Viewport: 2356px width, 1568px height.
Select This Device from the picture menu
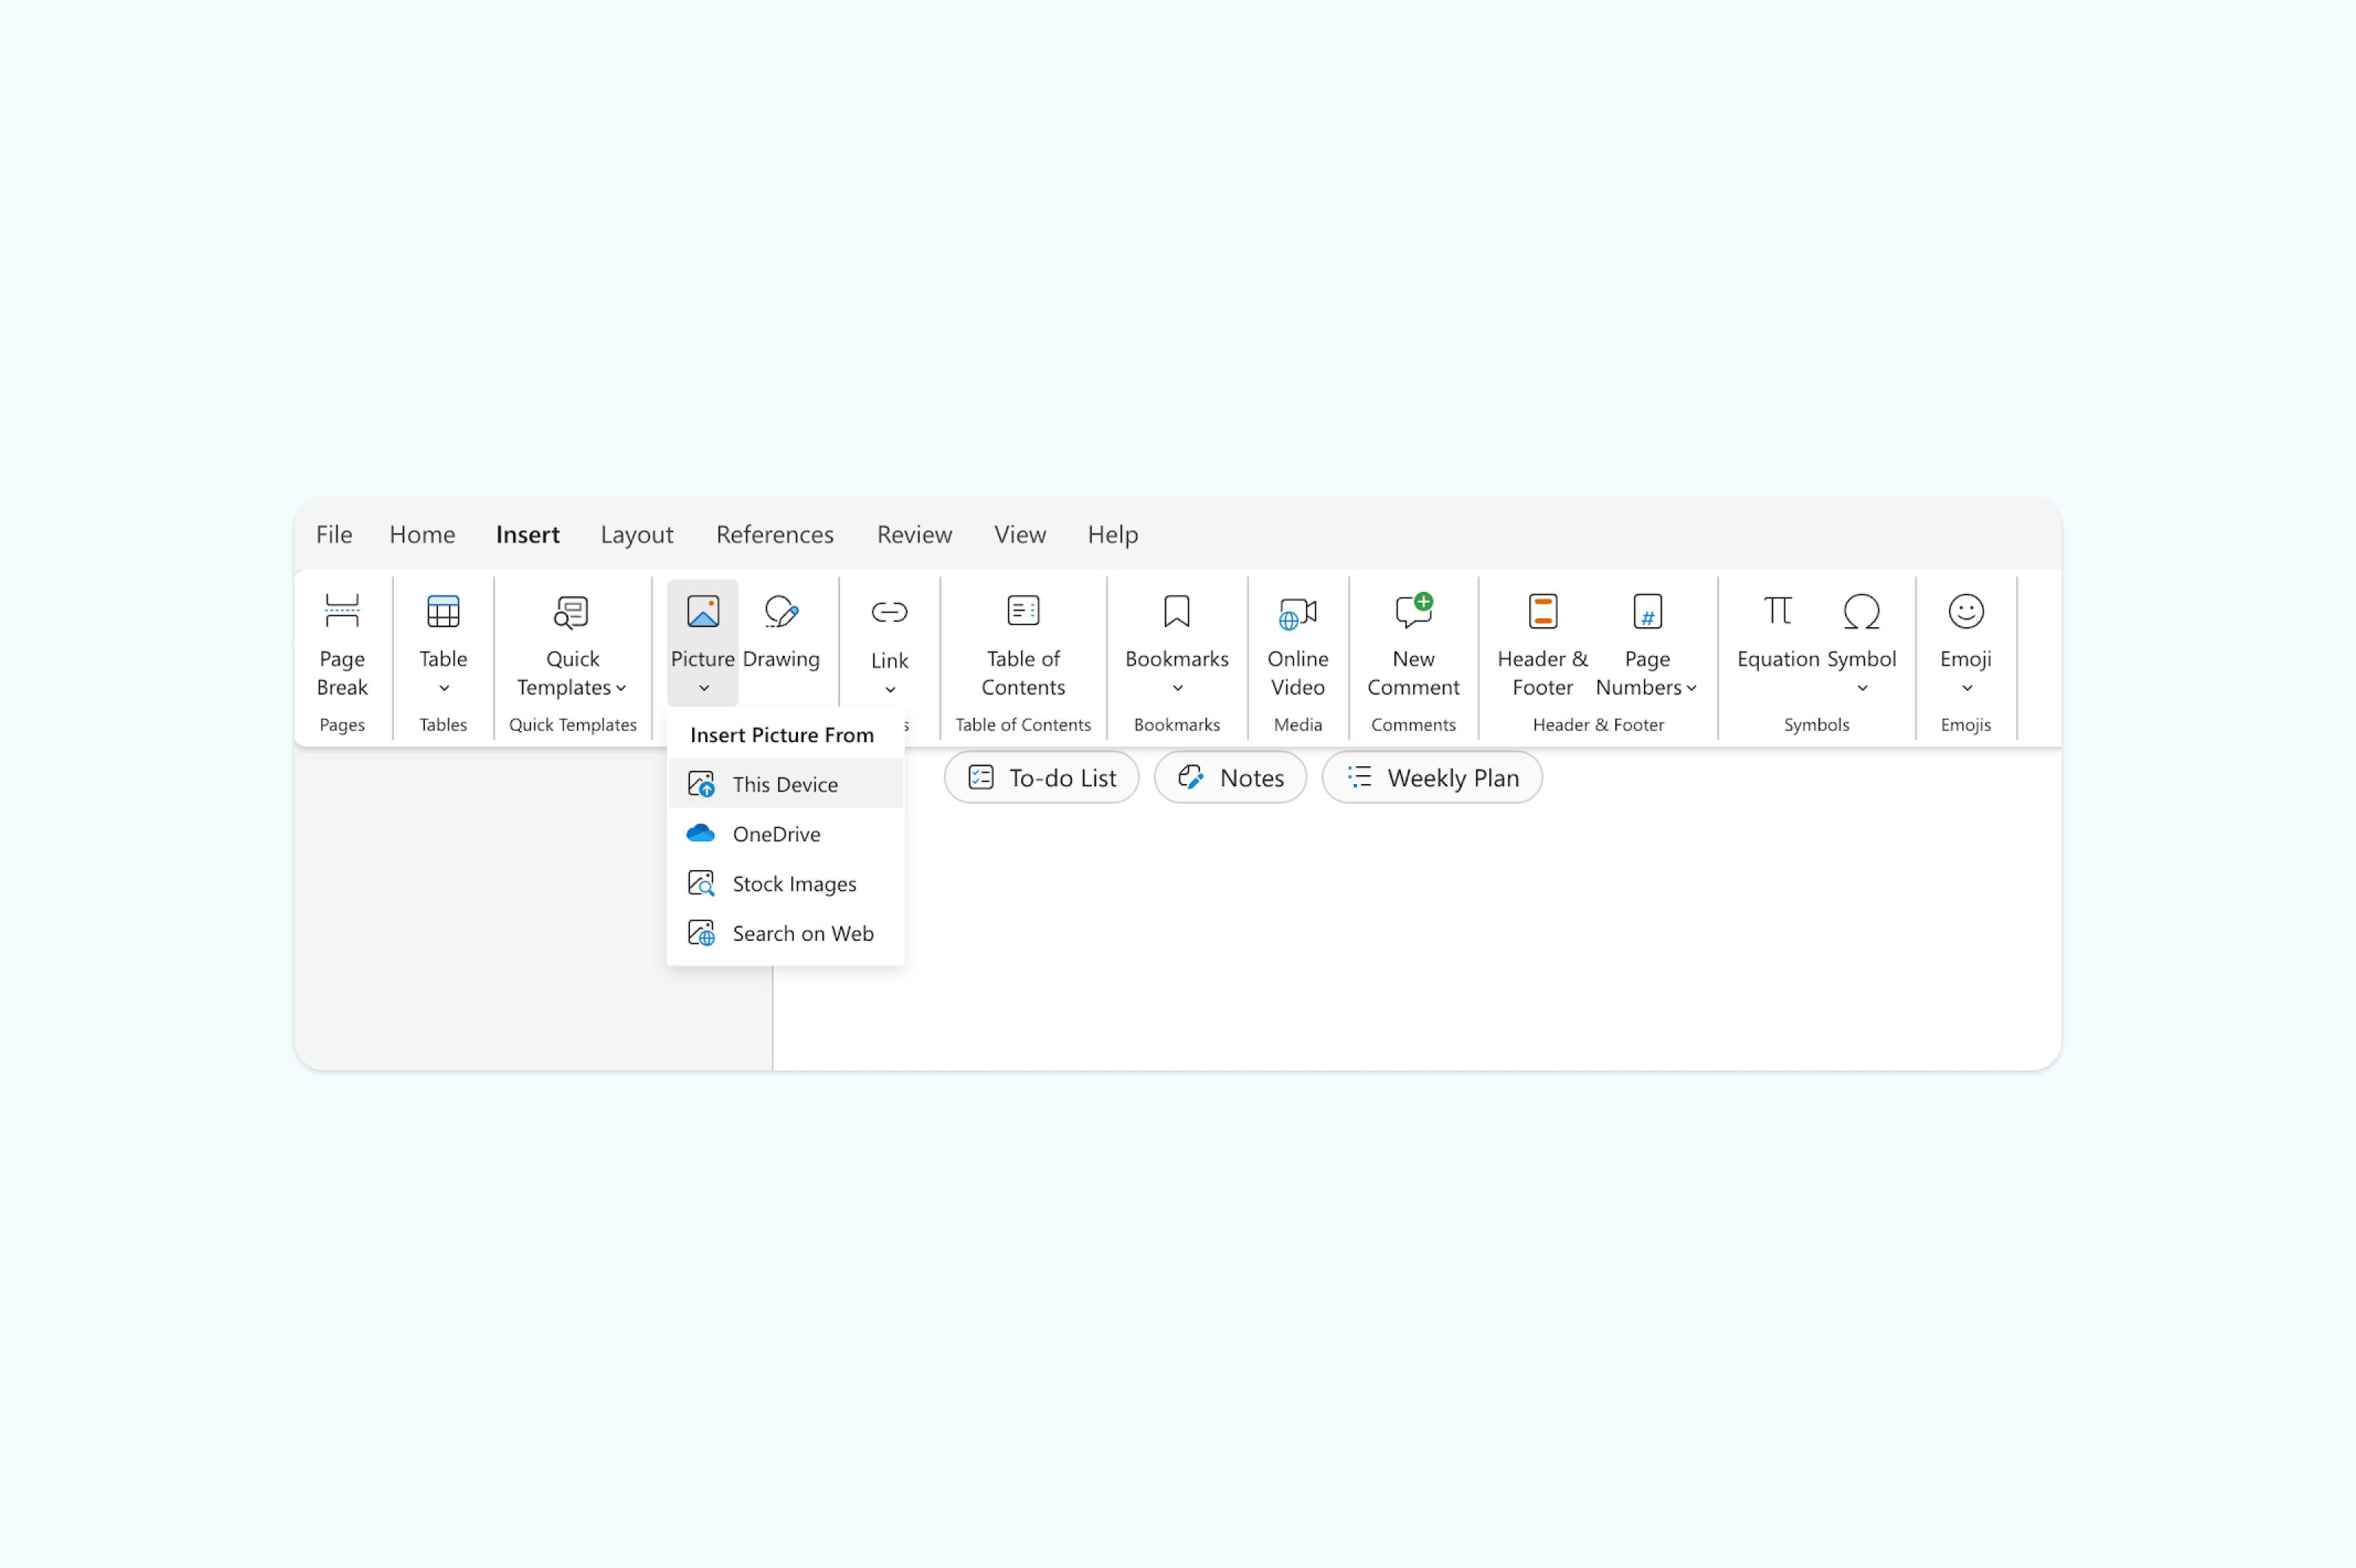coord(785,784)
